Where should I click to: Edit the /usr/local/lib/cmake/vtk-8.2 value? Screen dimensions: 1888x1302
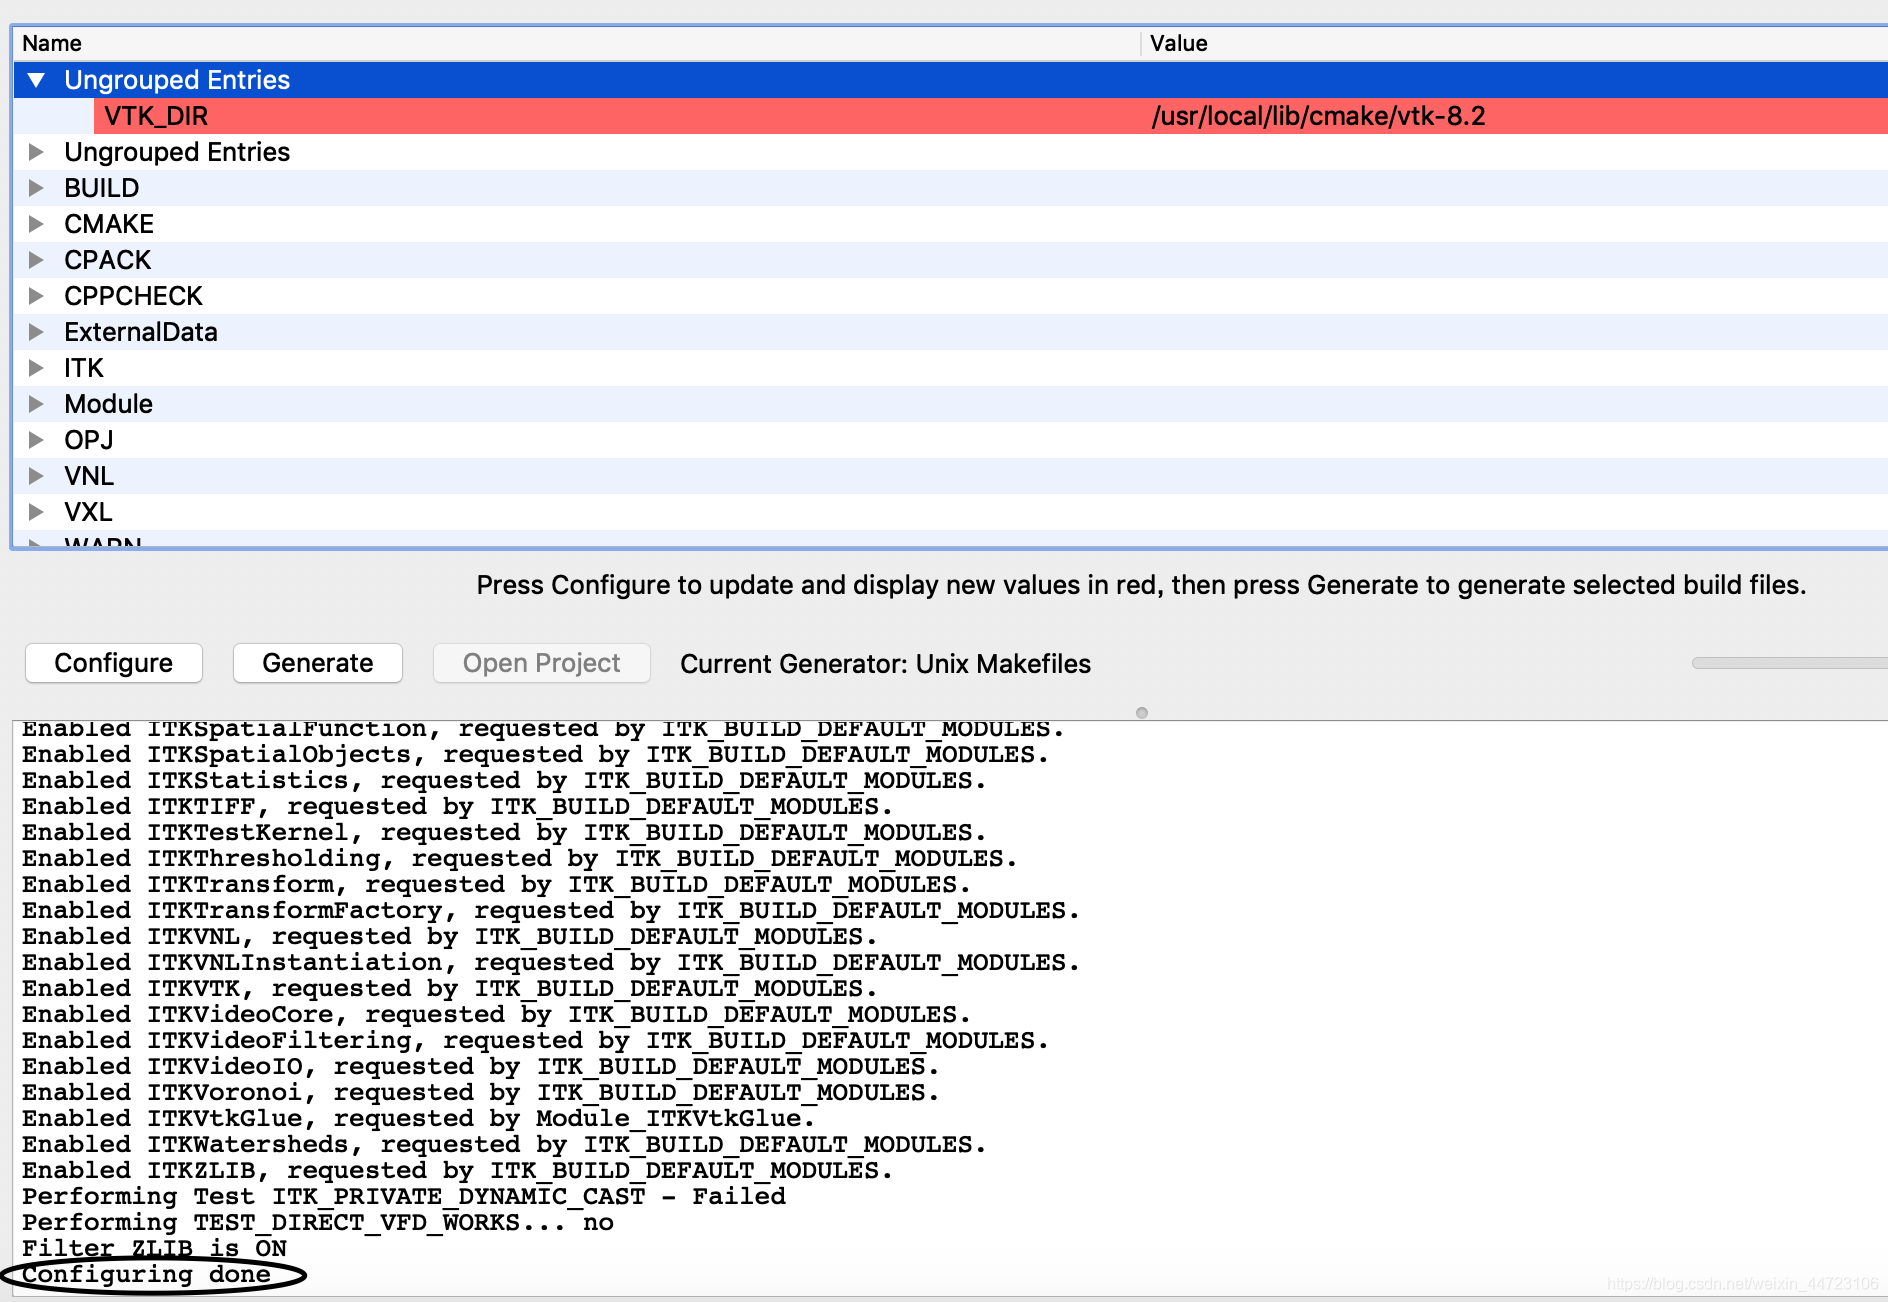(x=1318, y=116)
